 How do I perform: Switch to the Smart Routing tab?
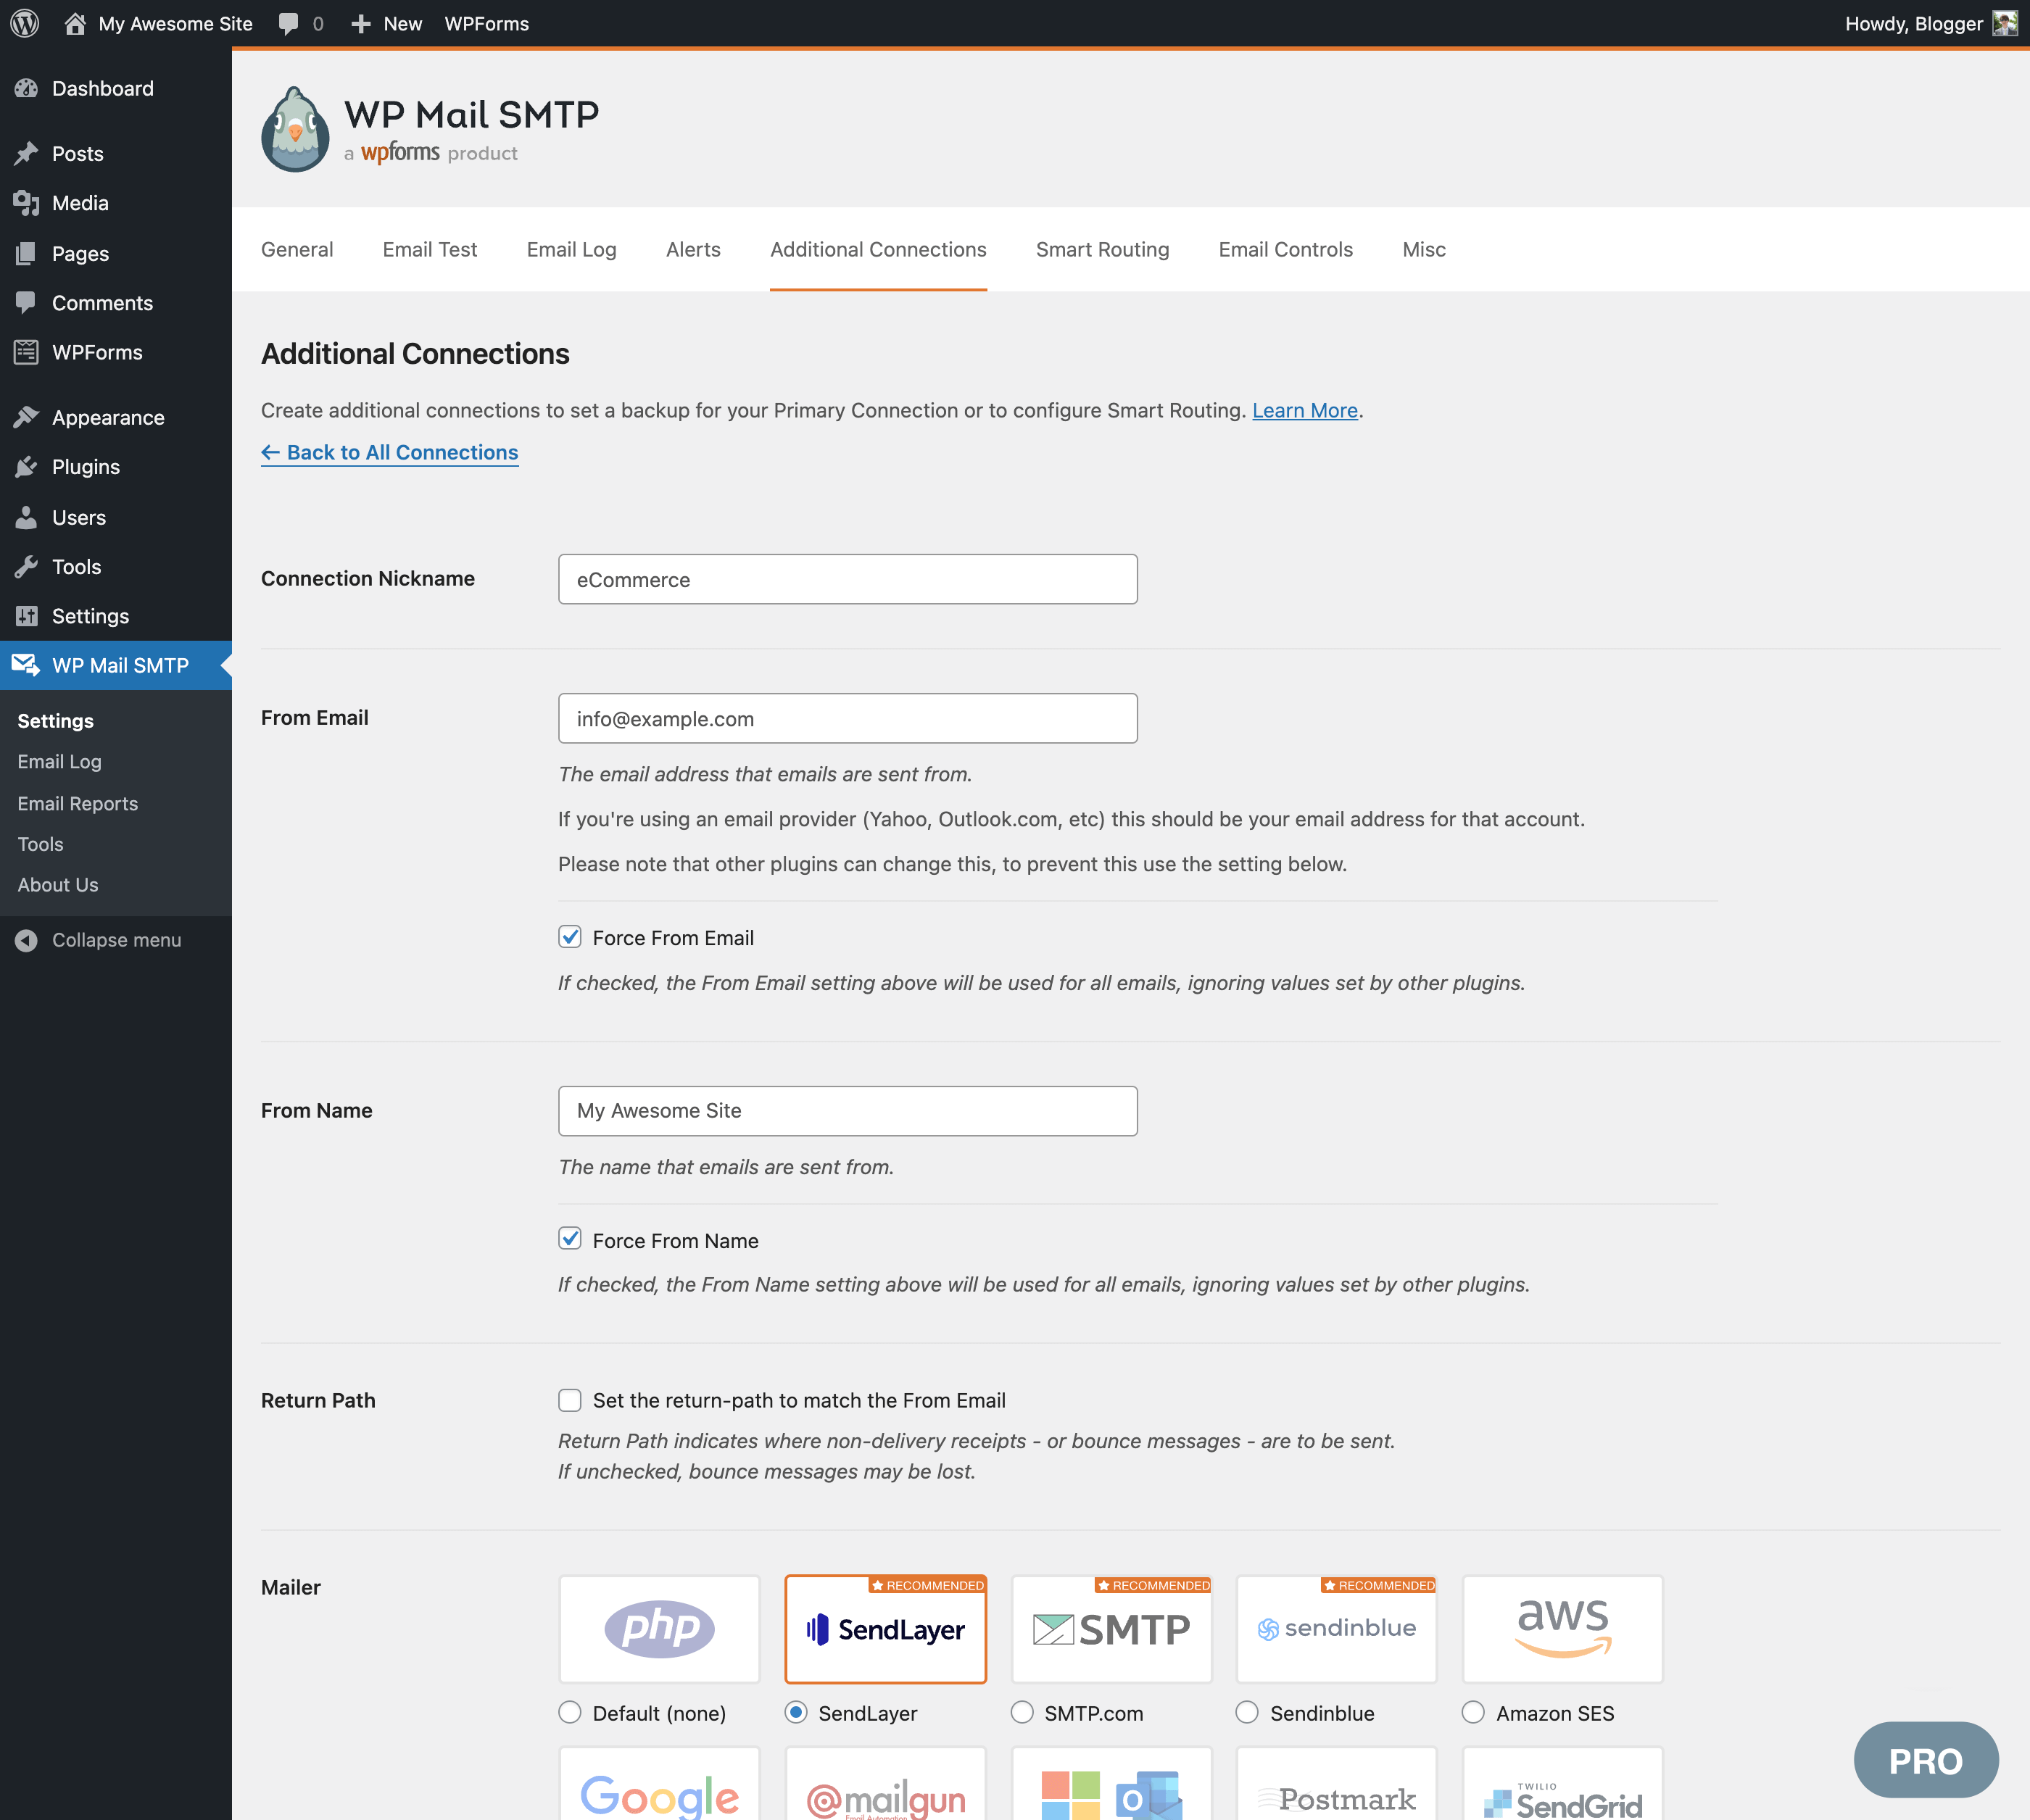[1102, 249]
